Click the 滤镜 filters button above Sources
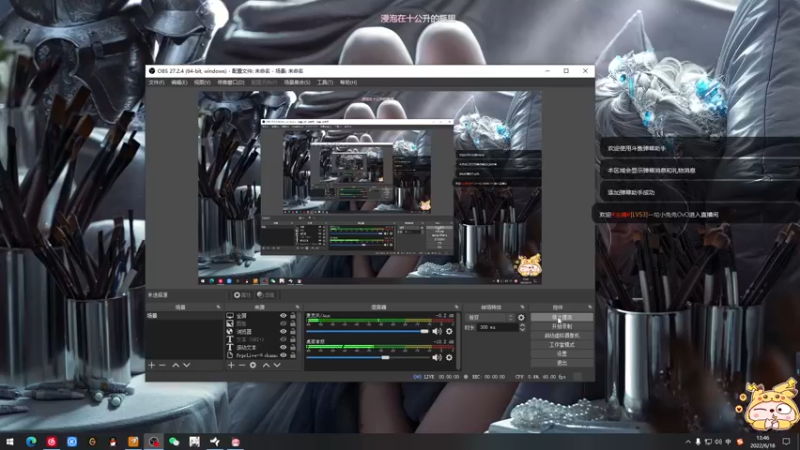800x450 pixels. point(266,295)
